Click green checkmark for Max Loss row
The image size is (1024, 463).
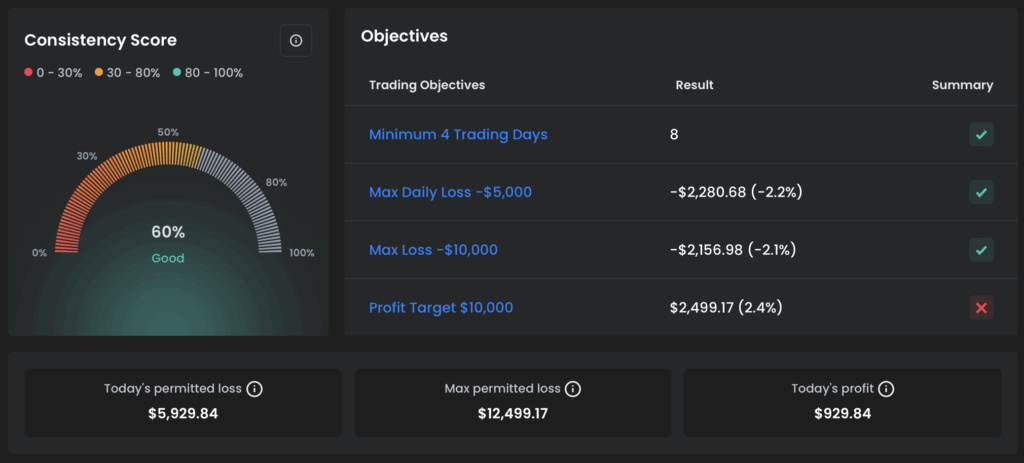click(981, 250)
